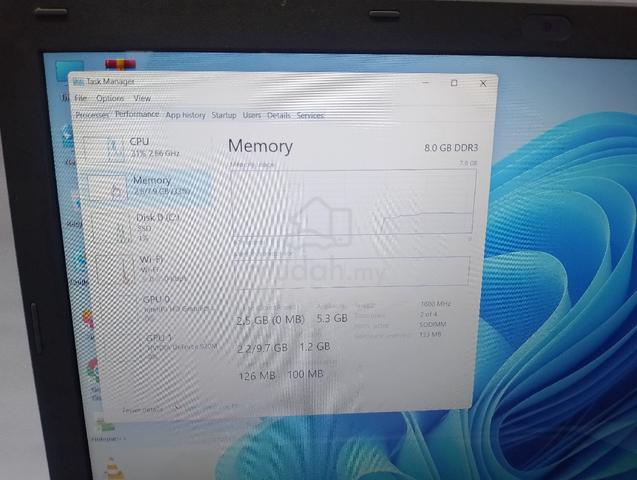637x480 pixels.
Task: Close the Task Manager window
Action: tap(483, 83)
